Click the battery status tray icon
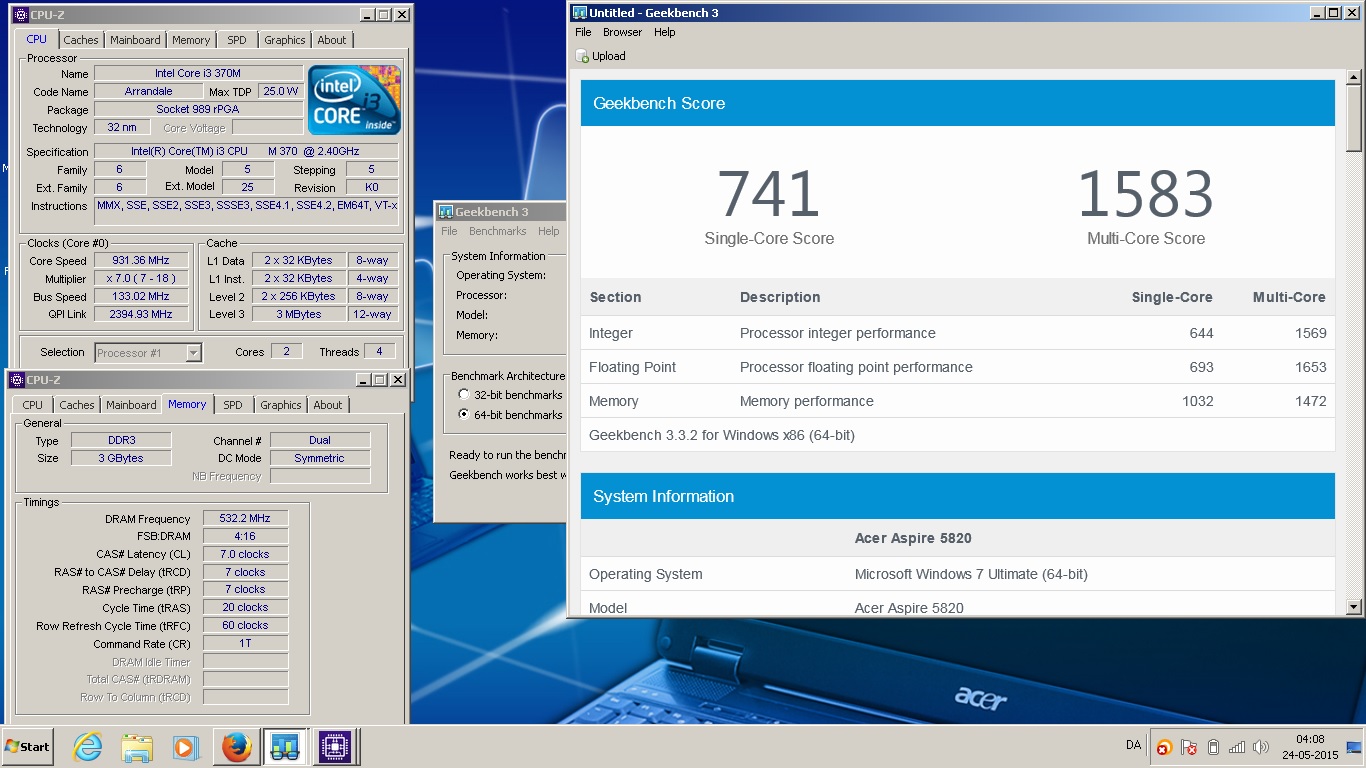 [1213, 747]
